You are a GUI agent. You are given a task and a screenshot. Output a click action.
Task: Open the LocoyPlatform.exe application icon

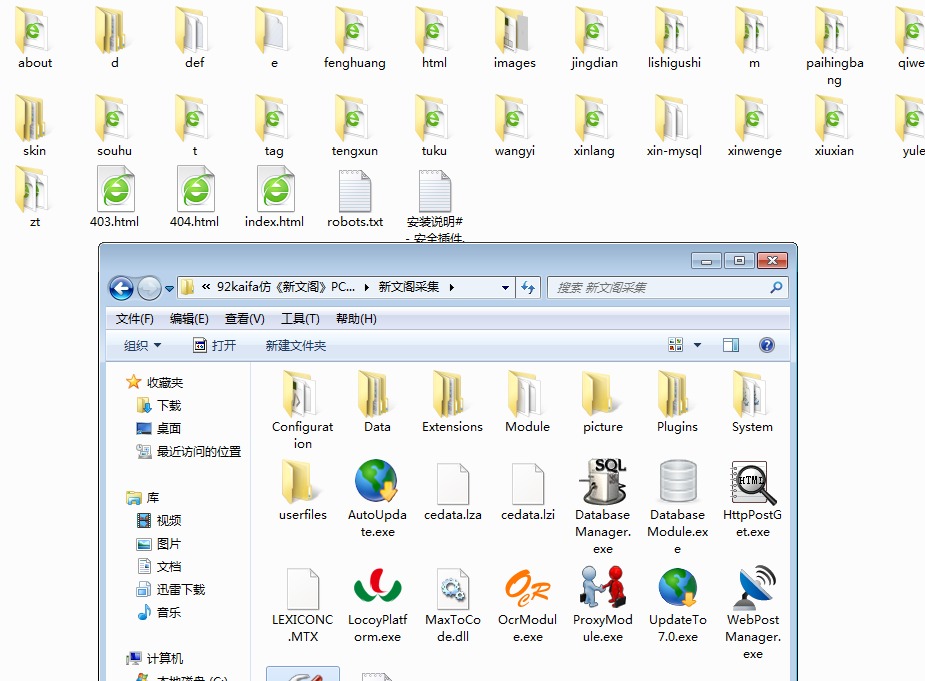click(377, 588)
